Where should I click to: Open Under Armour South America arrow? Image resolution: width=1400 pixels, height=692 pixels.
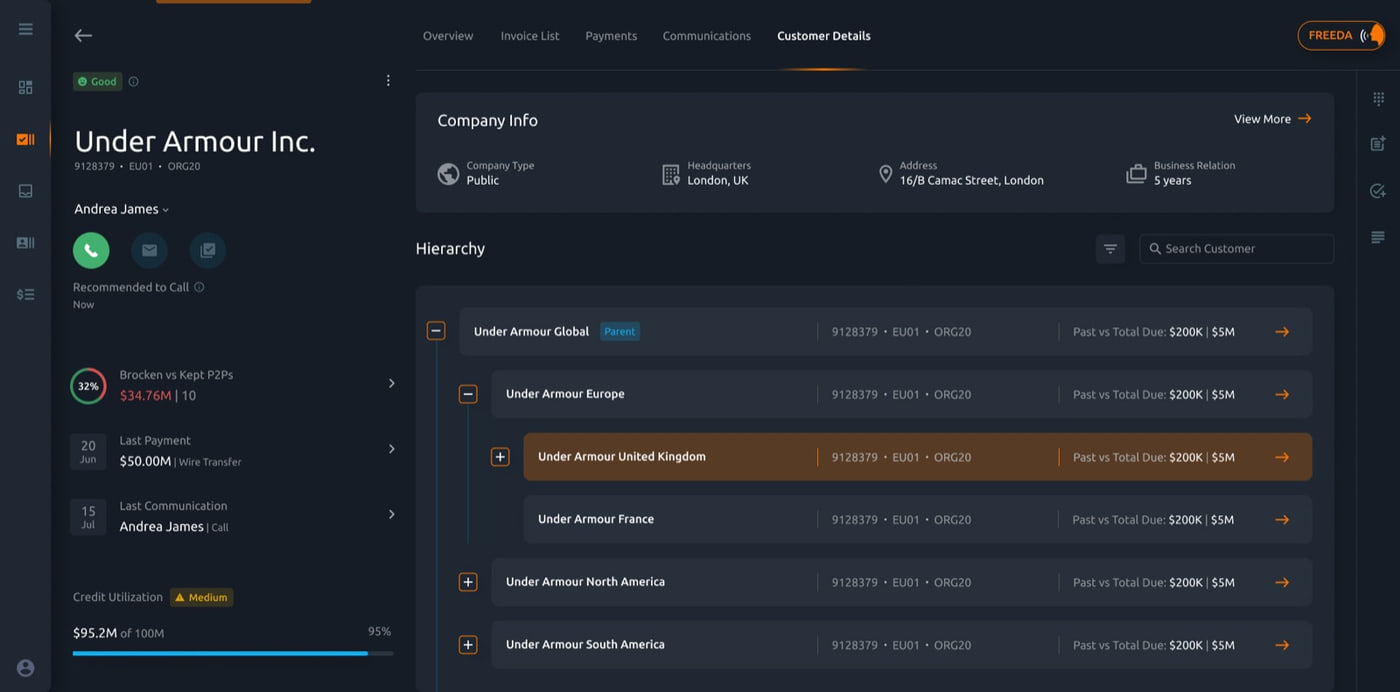pyautogui.click(x=1282, y=645)
